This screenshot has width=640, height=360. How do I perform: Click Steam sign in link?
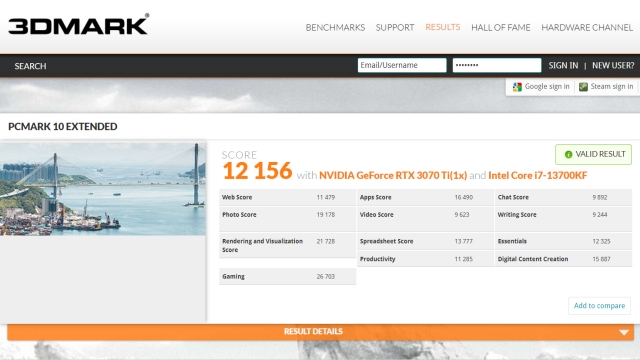click(612, 87)
